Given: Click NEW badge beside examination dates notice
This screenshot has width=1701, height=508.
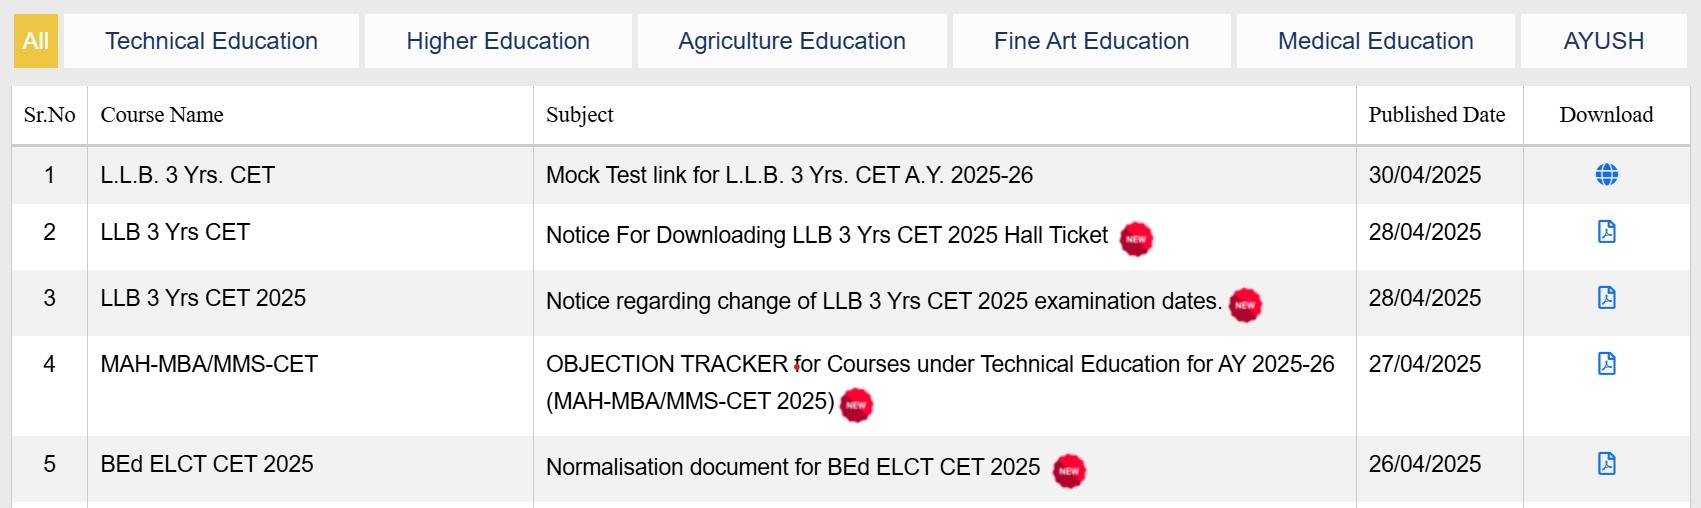Looking at the screenshot, I should (x=1245, y=305).
